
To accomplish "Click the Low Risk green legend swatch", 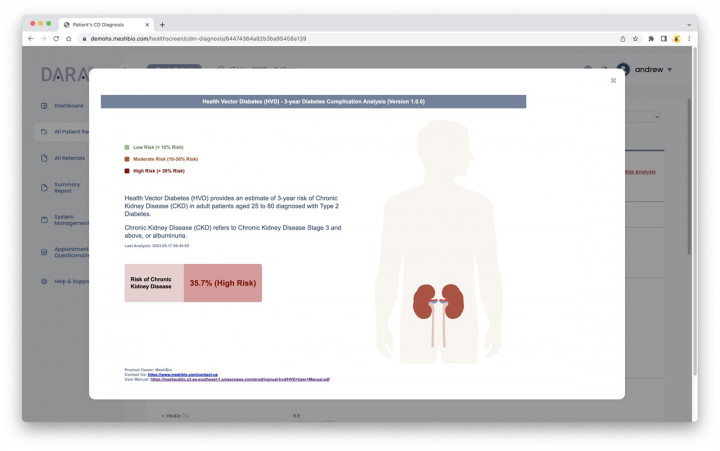I will (x=127, y=147).
